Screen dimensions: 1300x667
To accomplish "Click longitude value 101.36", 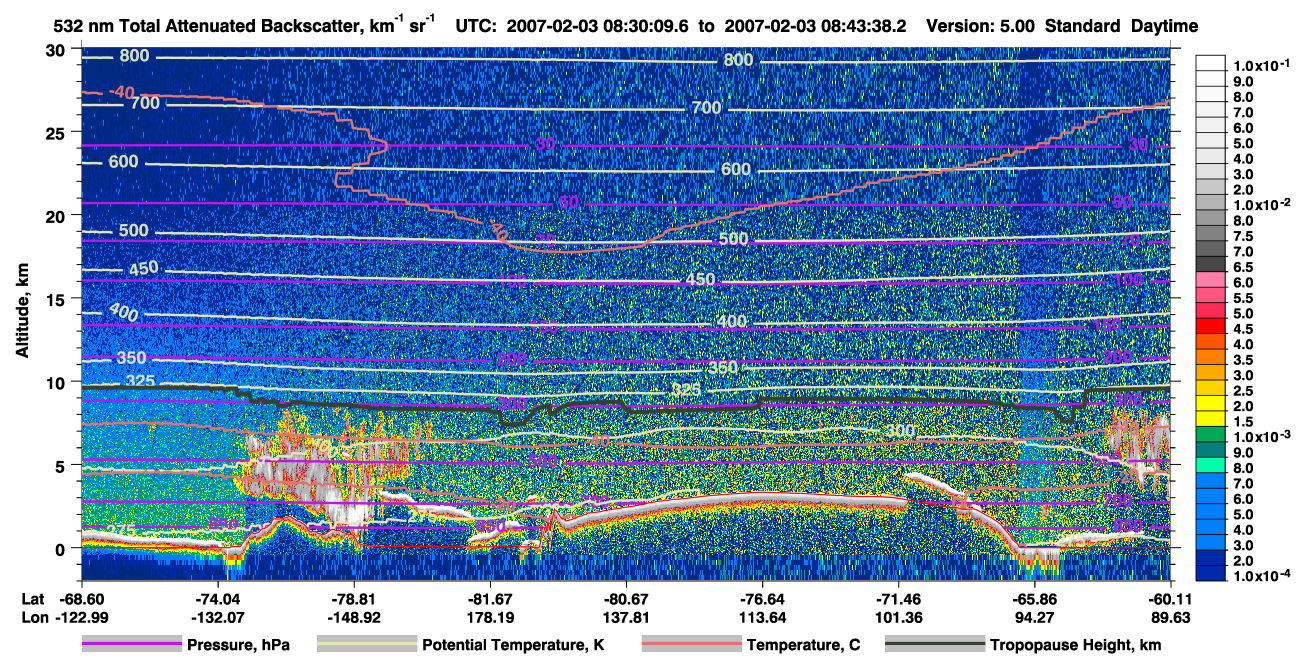I will coord(898,618).
